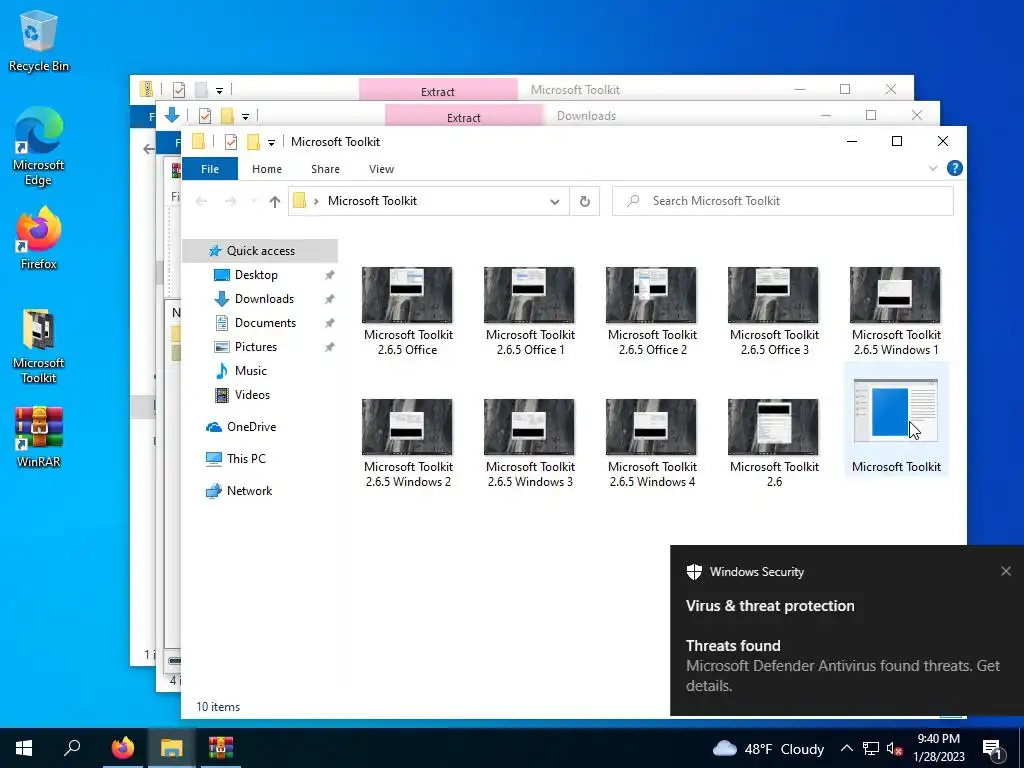Click Extract tab in the back Microsoft Toolkit window
1024x768 pixels.
(x=438, y=91)
